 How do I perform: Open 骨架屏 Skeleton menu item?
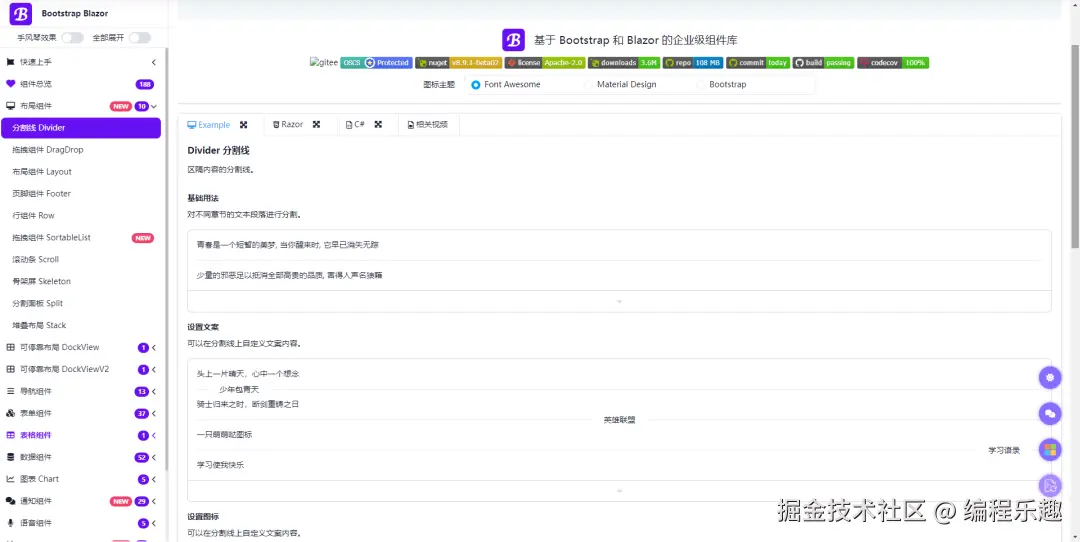(81, 281)
